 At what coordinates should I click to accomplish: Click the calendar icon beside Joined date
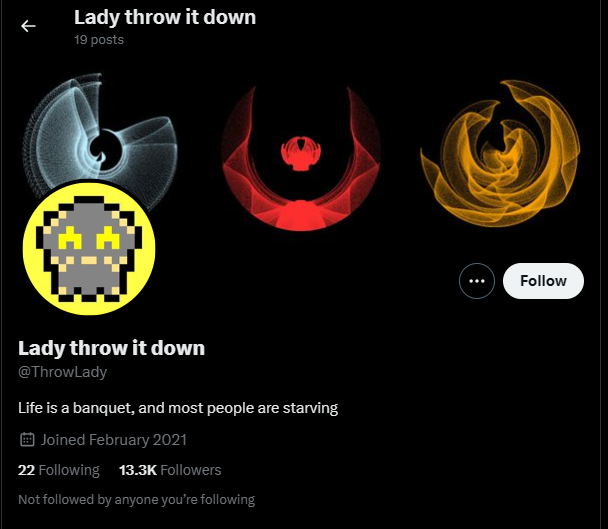(x=27, y=440)
